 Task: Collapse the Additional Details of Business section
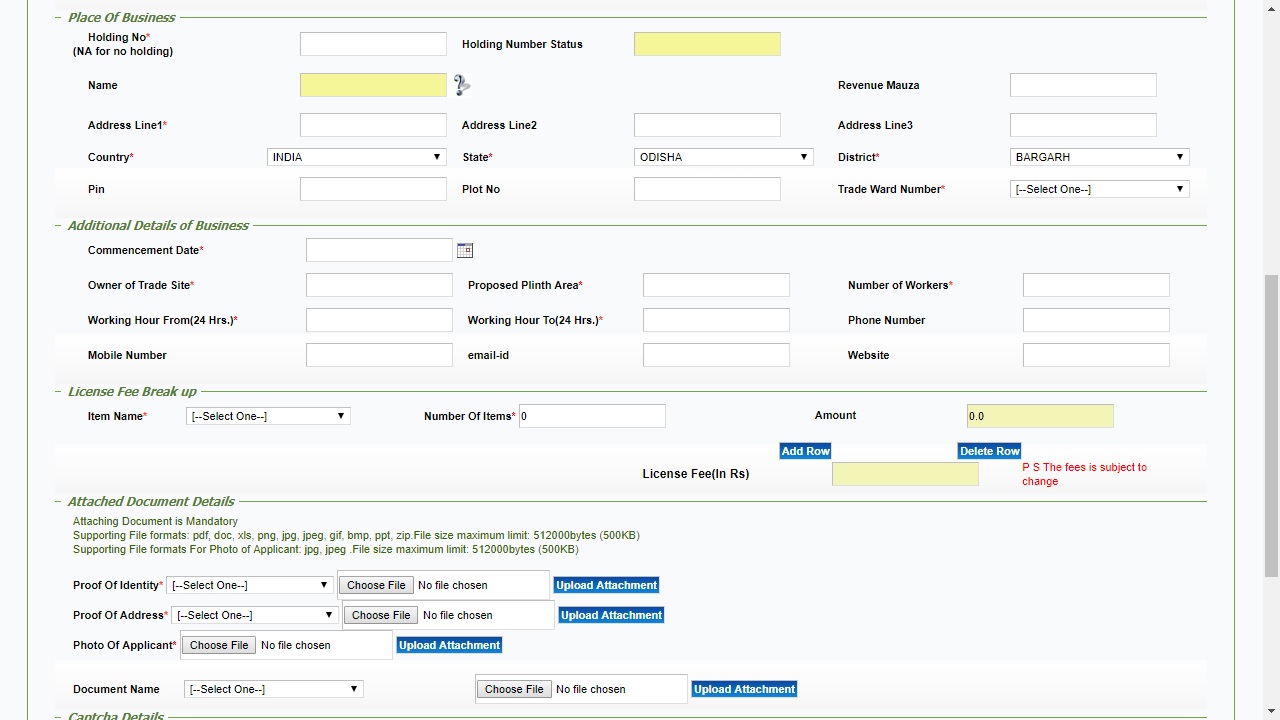(57, 225)
